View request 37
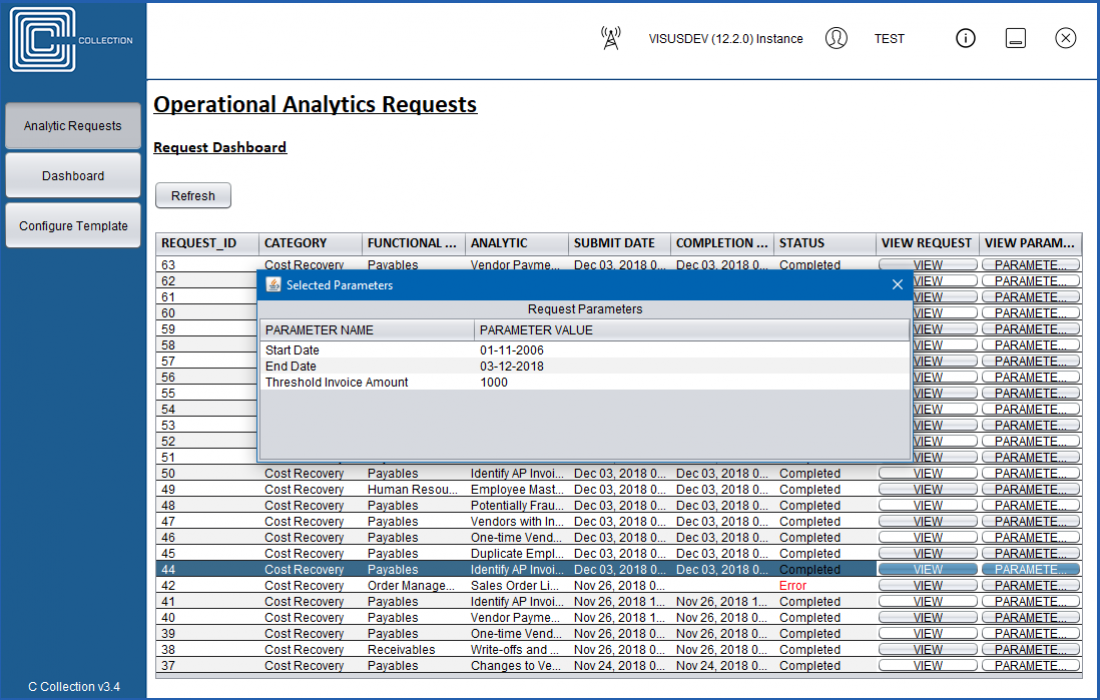Image resolution: width=1100 pixels, height=700 pixels. 927,666
